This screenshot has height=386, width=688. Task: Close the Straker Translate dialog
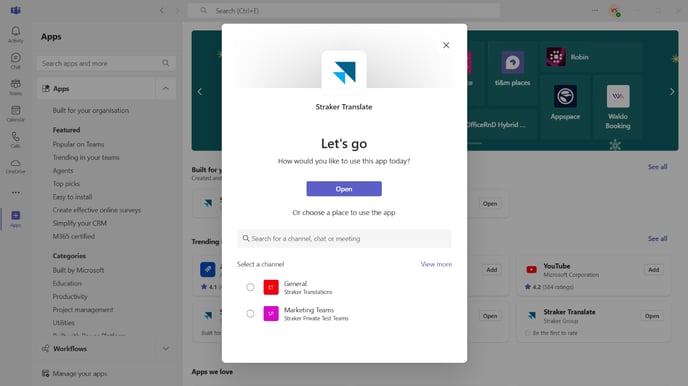coord(446,45)
